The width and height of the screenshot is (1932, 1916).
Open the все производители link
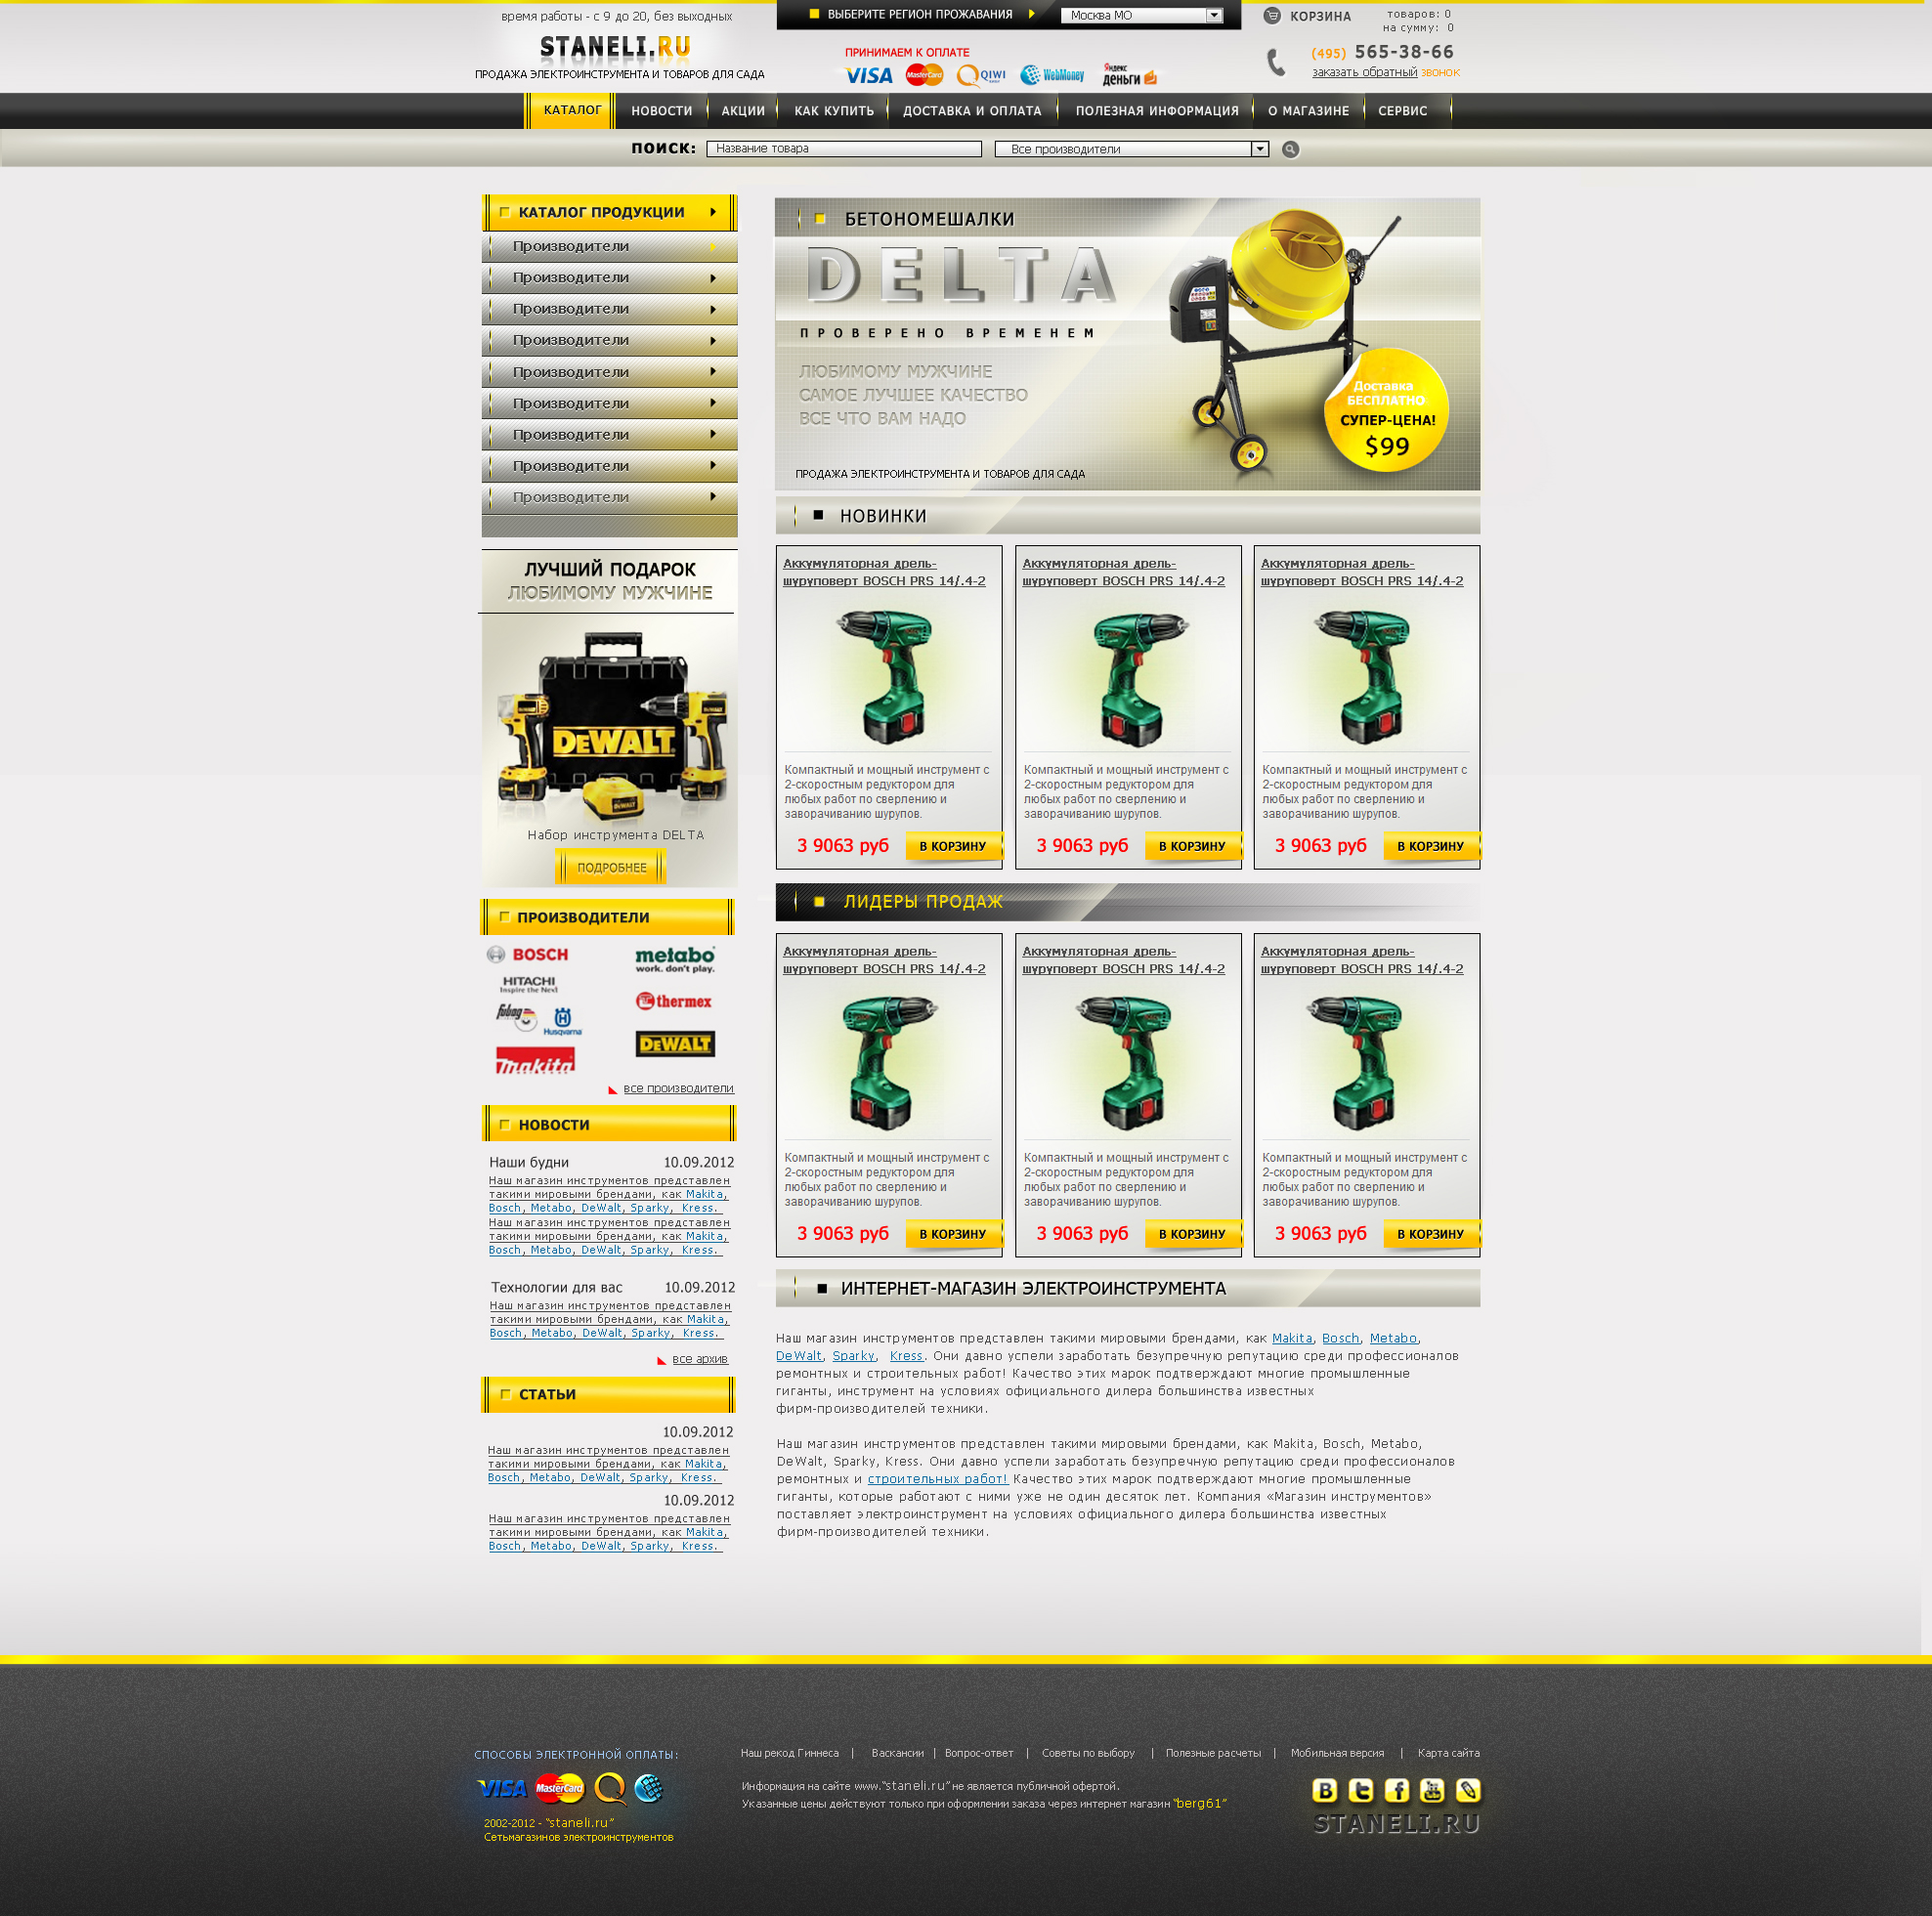tap(678, 1088)
